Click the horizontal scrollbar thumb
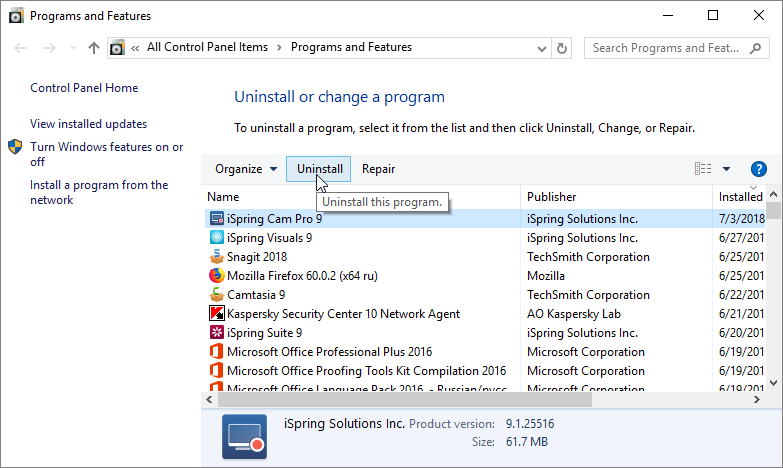Image resolution: width=783 pixels, height=468 pixels. pos(405,400)
